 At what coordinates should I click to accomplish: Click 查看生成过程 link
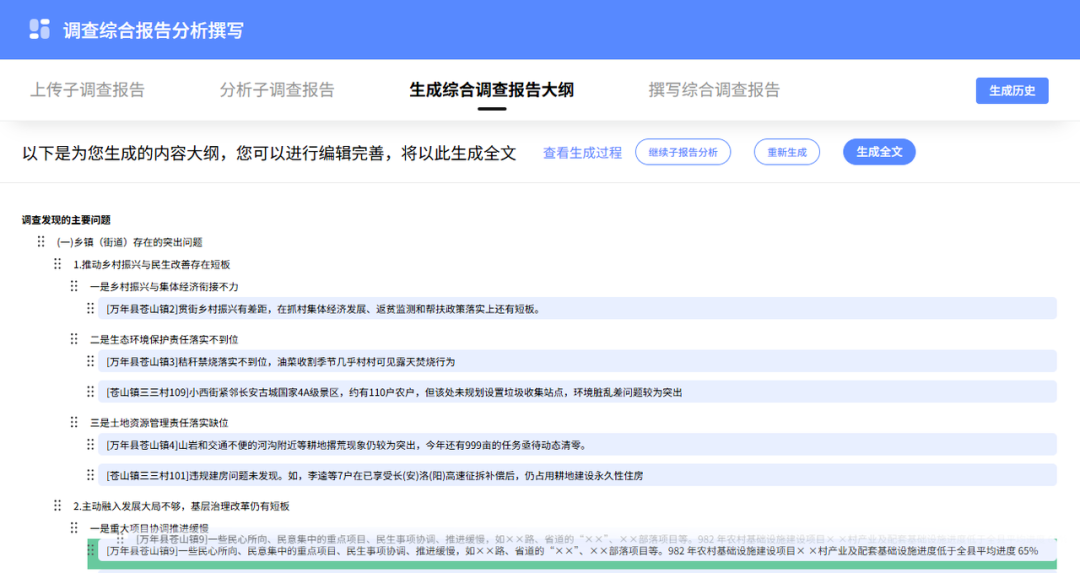[582, 153]
